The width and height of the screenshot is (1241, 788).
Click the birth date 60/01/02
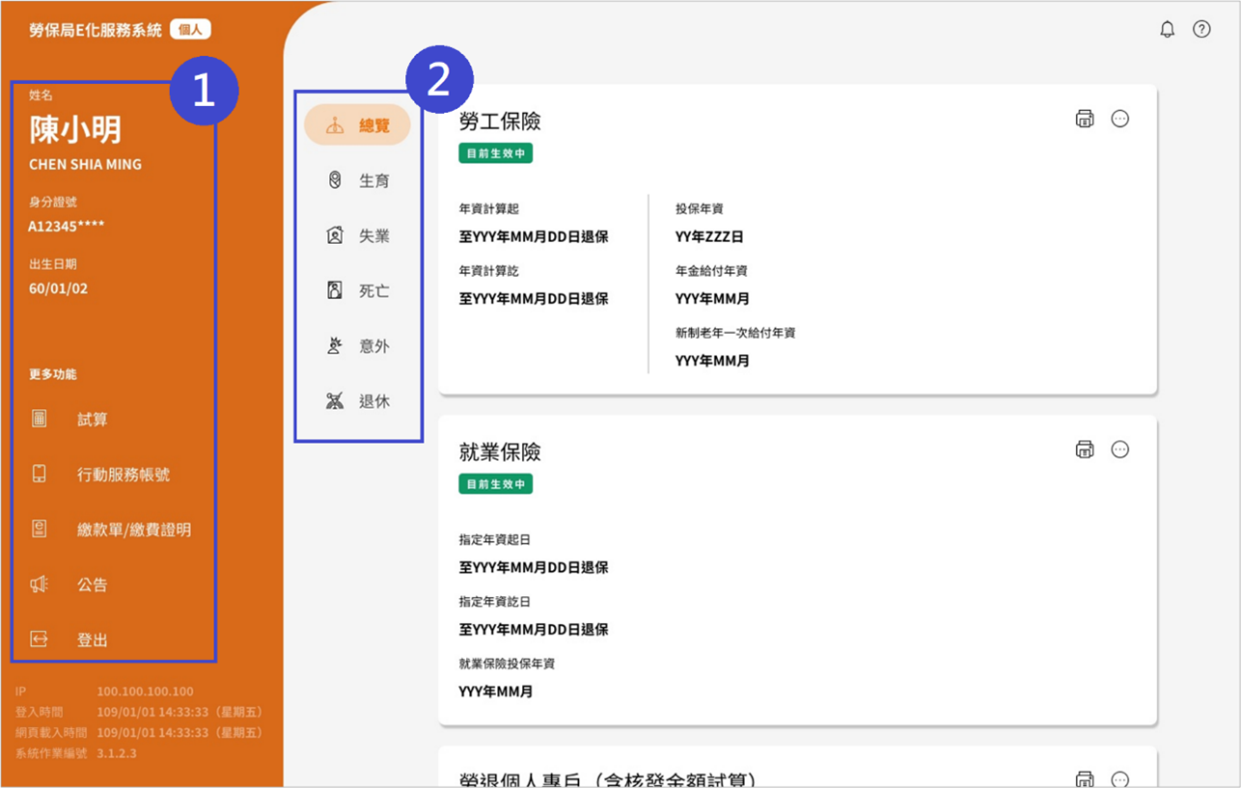(x=58, y=289)
